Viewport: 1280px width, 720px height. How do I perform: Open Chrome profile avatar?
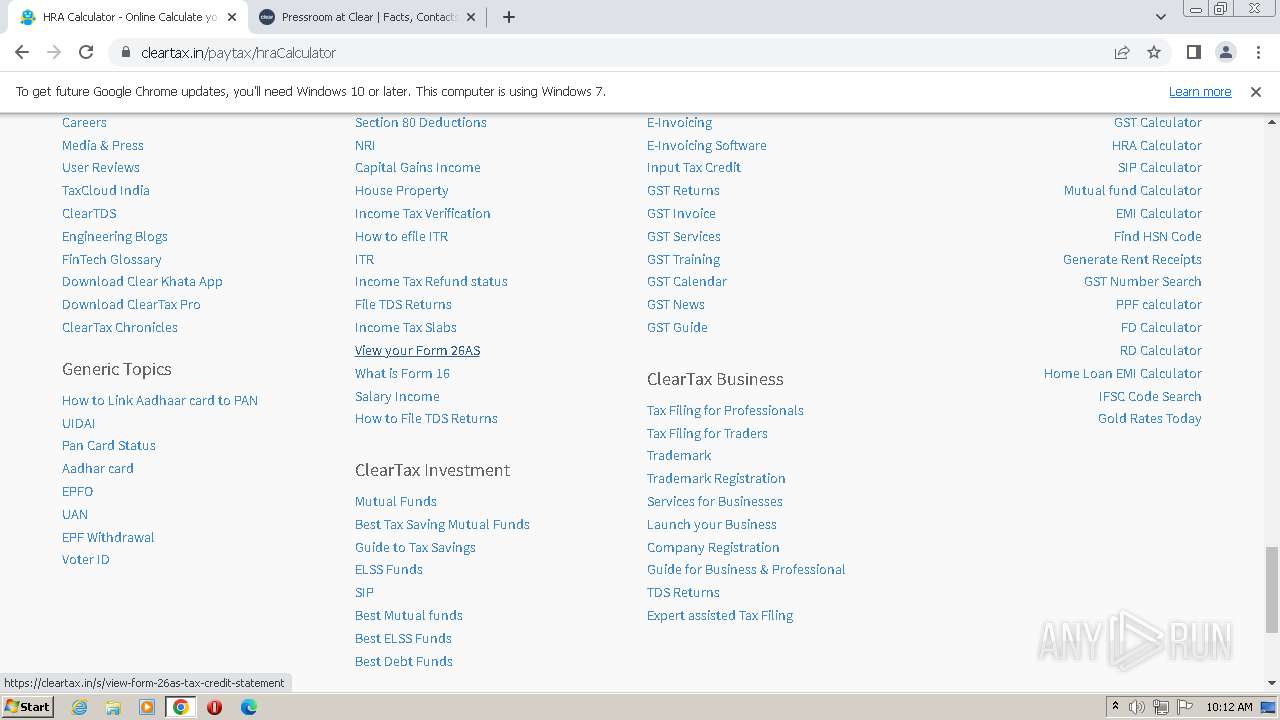pos(1225,52)
